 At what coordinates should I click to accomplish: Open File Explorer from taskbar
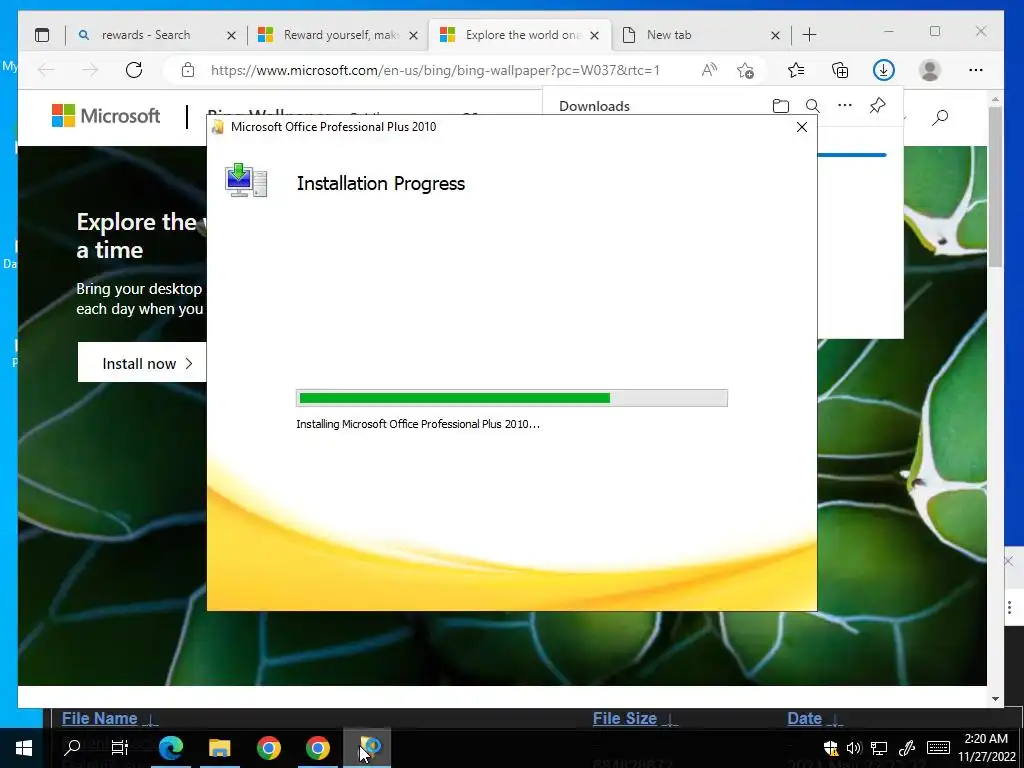[220, 748]
